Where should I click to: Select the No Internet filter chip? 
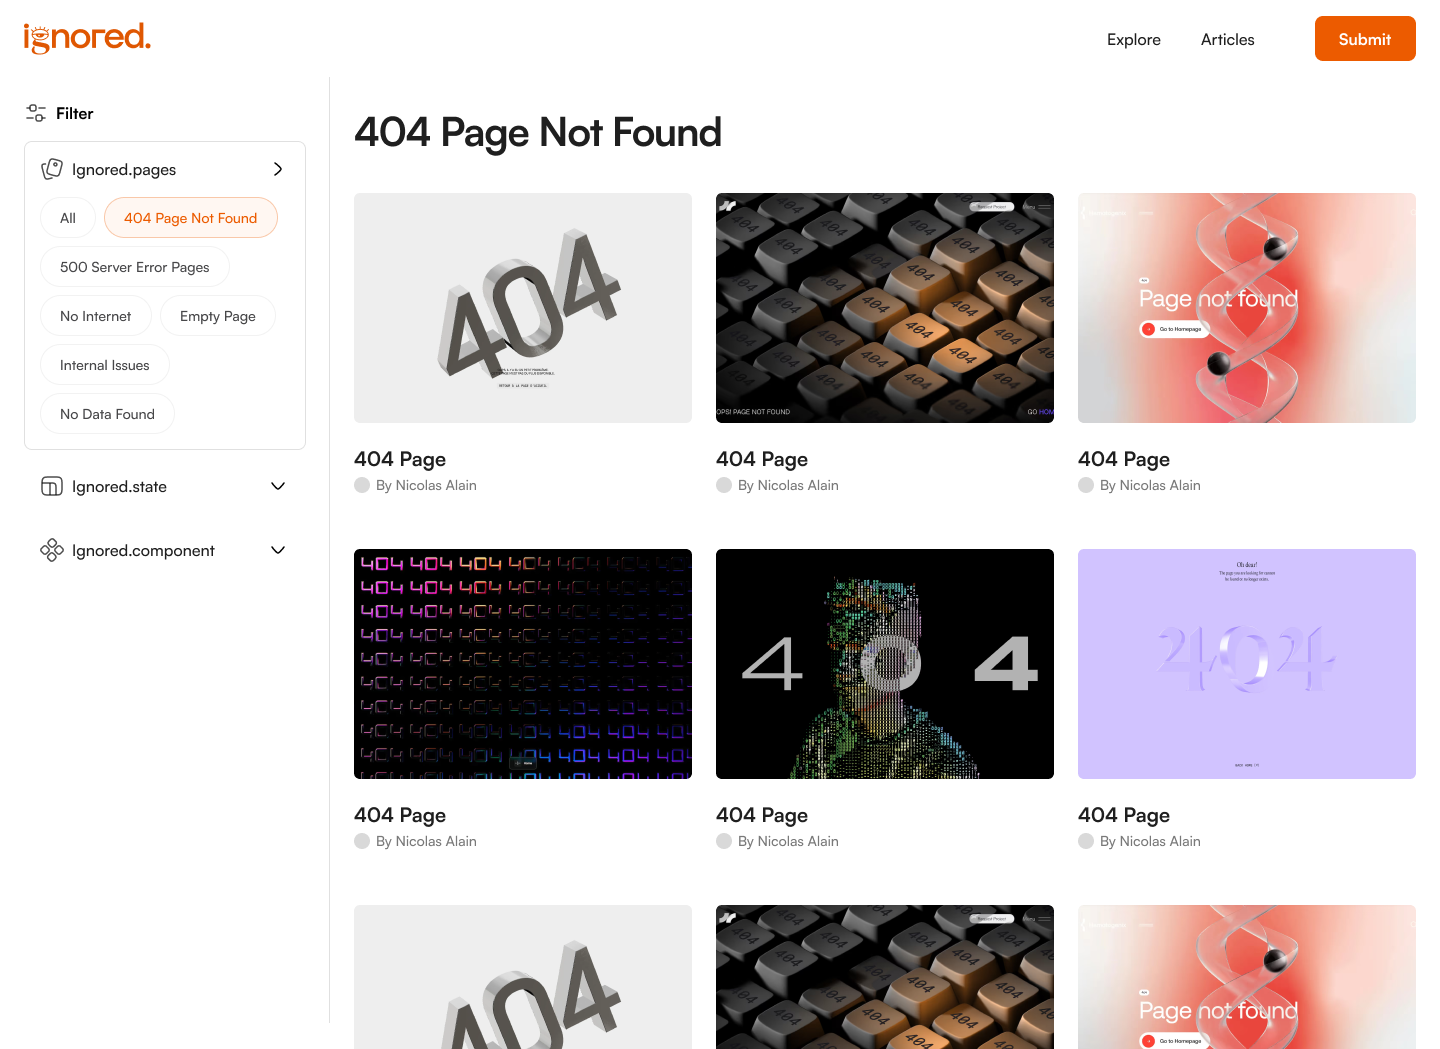[x=96, y=316]
